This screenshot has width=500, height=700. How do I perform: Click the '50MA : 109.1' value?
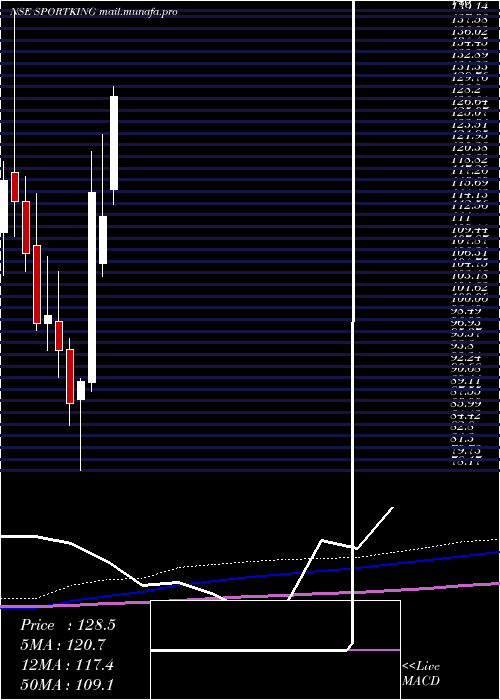[x=67, y=685]
